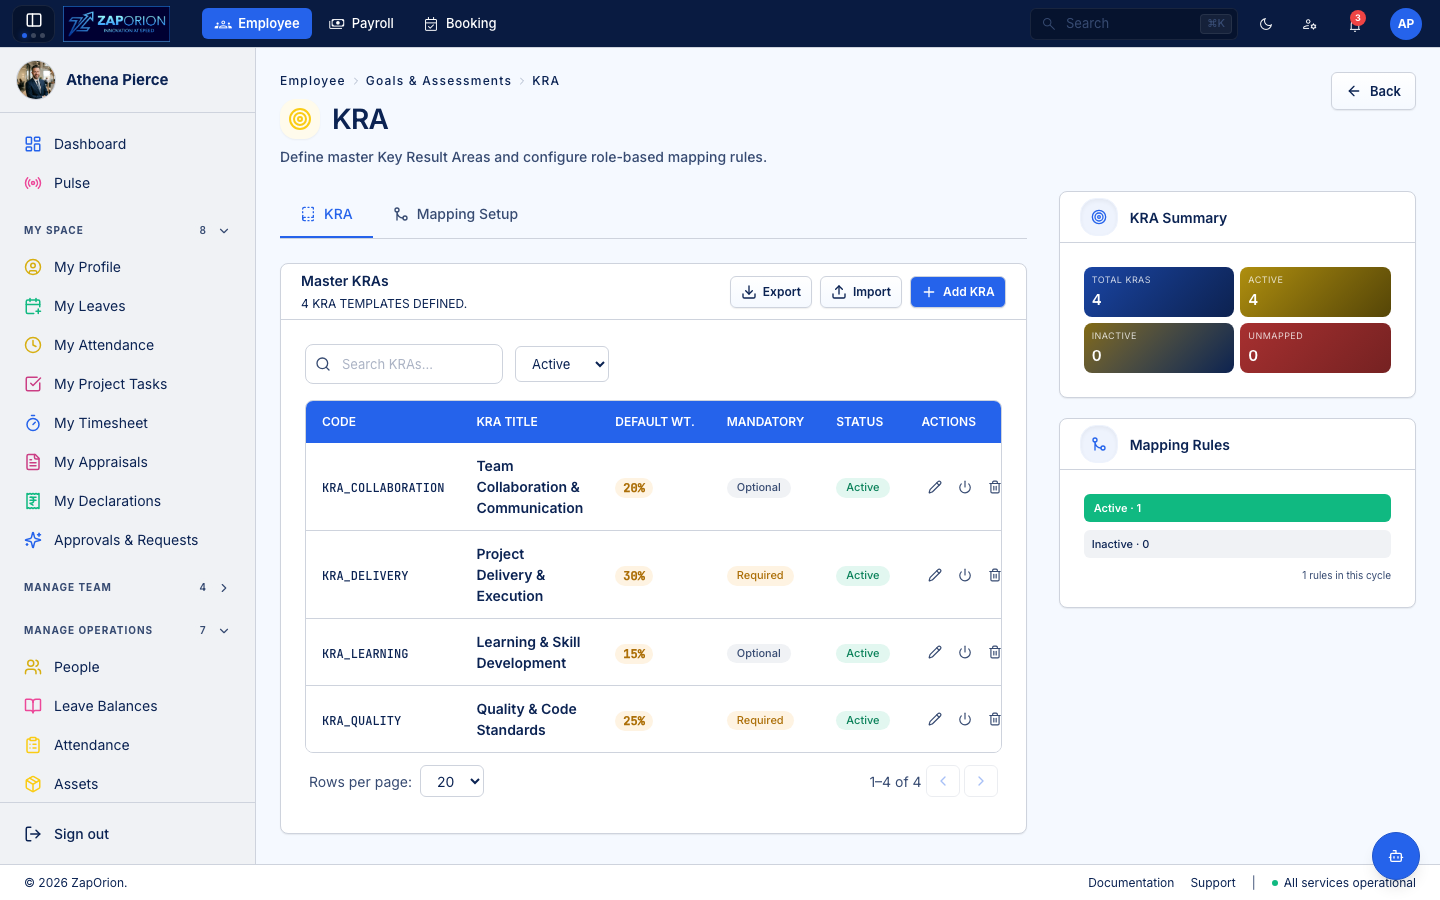Switch to the Mapping Setup tab
The width and height of the screenshot is (1440, 900).
tap(456, 214)
